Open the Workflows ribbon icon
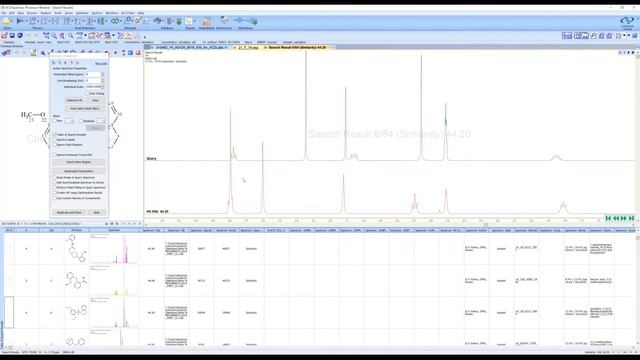Image resolution: width=640 pixels, height=360 pixels. pyautogui.click(x=245, y=21)
